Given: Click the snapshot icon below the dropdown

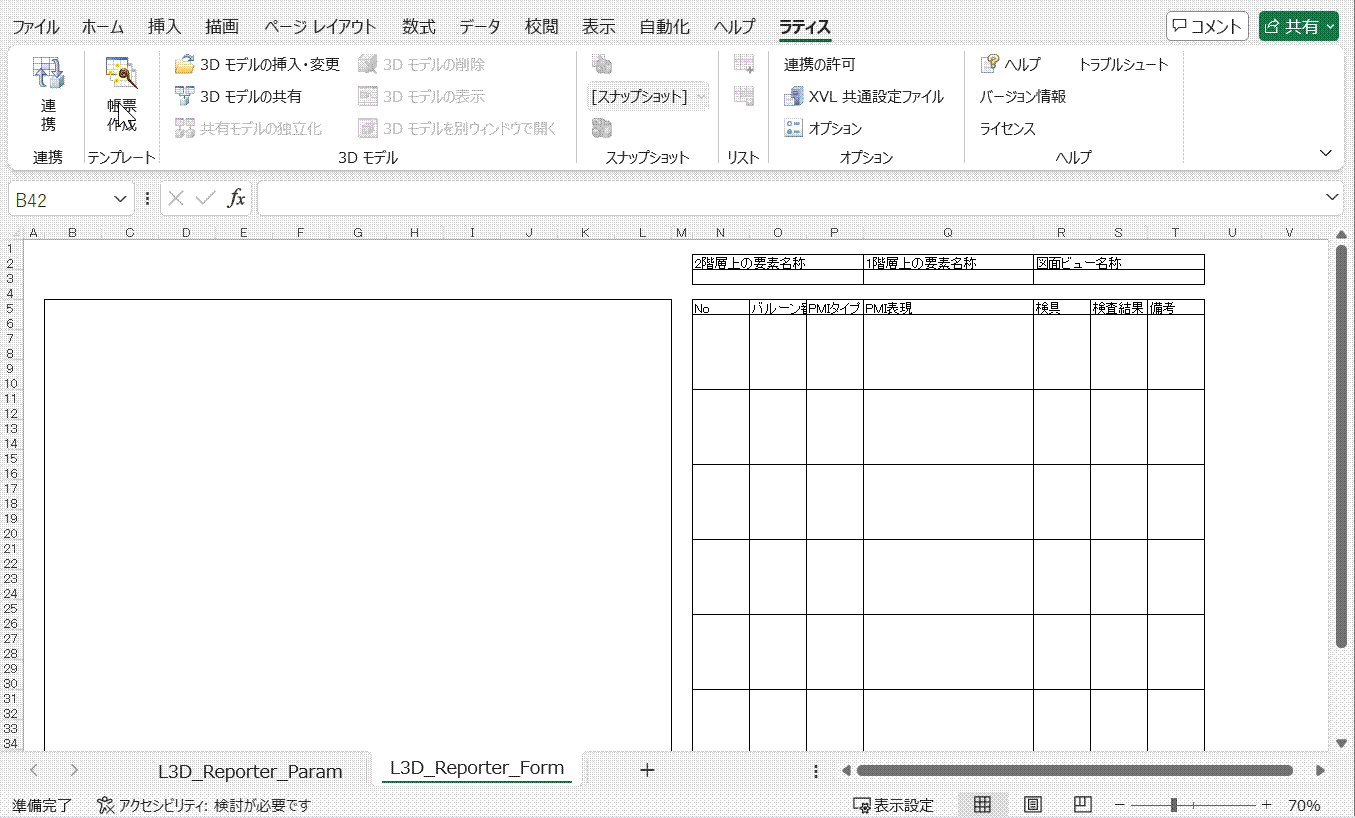Looking at the screenshot, I should (602, 128).
